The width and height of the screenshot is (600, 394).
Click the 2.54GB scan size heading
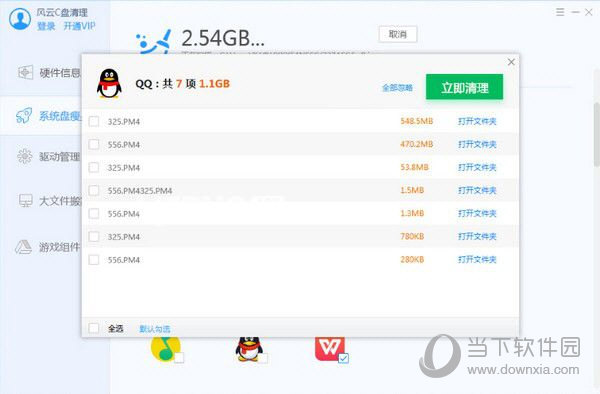(223, 38)
